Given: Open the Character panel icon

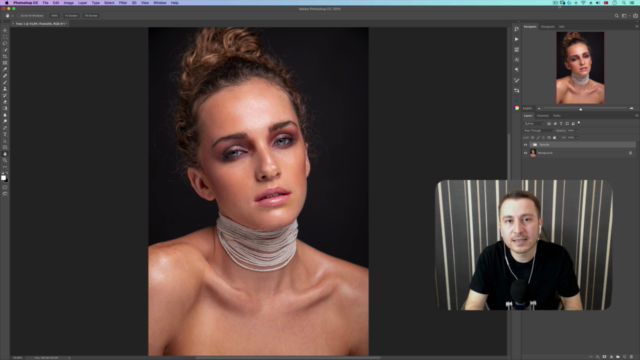Looking at the screenshot, I should click(517, 60).
